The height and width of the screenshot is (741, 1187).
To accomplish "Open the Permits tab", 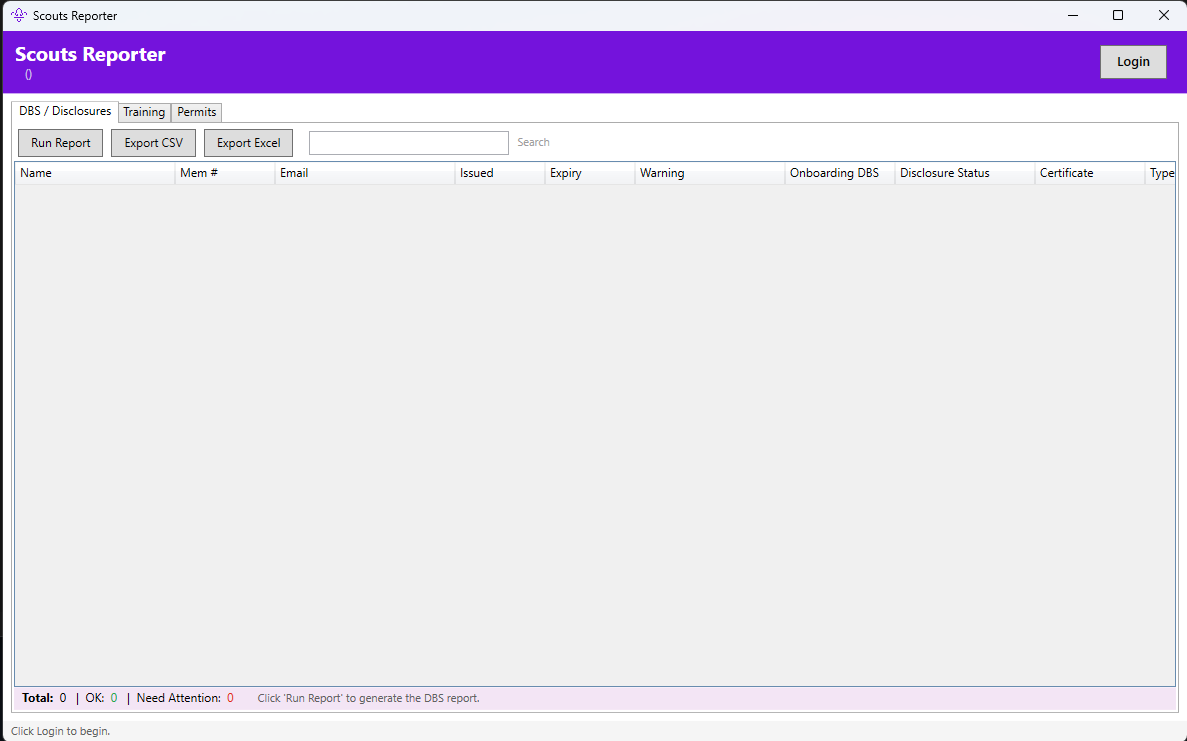I will 197,112.
